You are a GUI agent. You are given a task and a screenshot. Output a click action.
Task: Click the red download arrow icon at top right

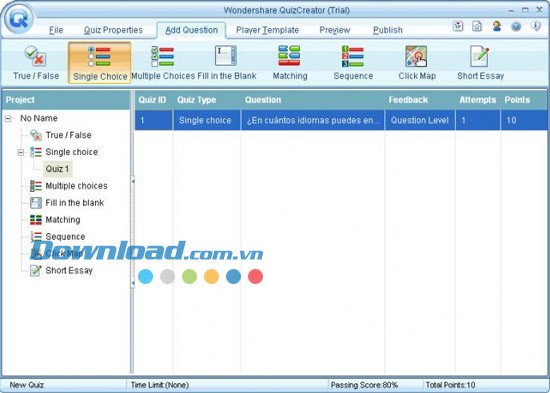458,26
